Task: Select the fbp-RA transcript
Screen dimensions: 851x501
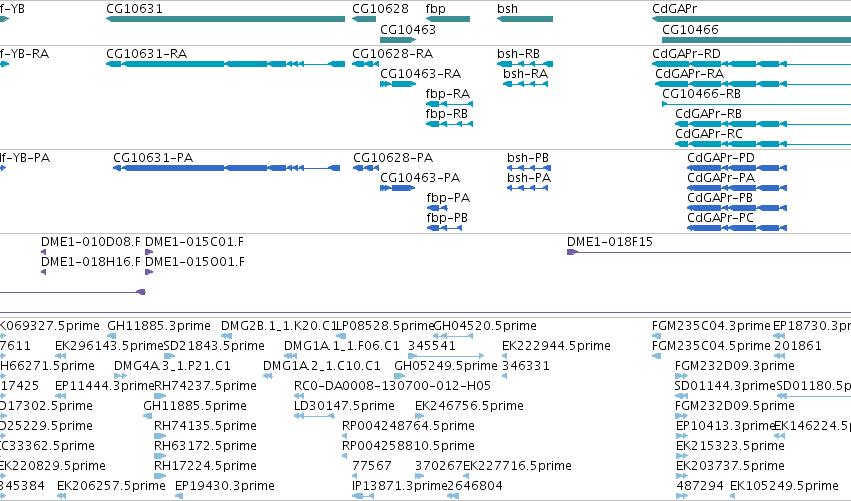Action: [449, 104]
